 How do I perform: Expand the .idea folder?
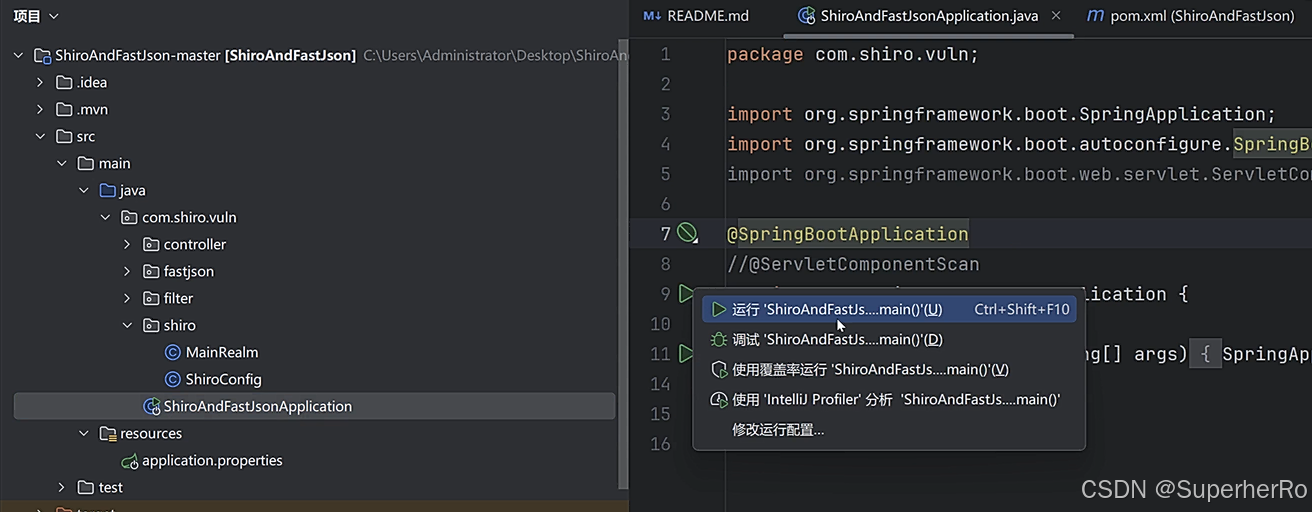tap(40, 82)
